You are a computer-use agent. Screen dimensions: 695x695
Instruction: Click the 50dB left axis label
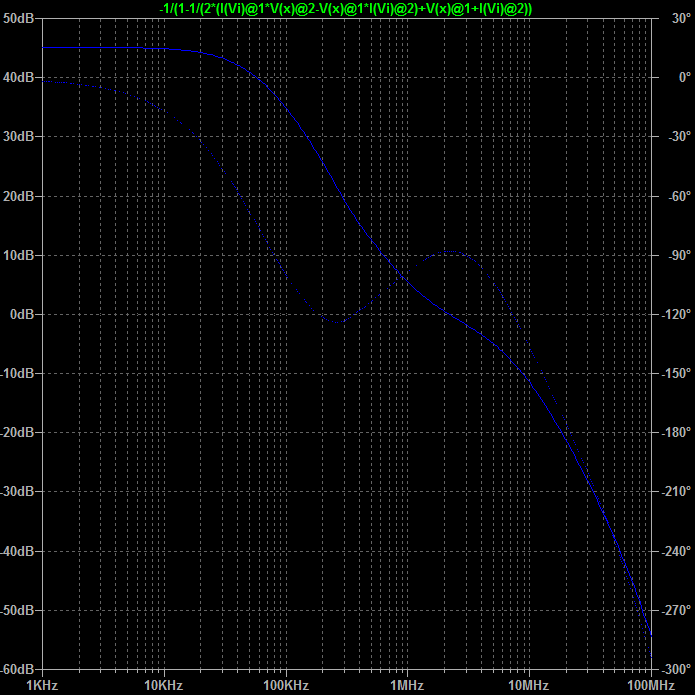[x=18, y=19]
